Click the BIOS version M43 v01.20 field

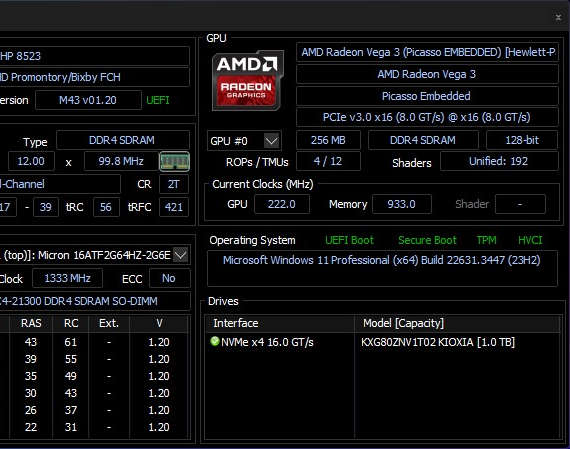(88, 100)
